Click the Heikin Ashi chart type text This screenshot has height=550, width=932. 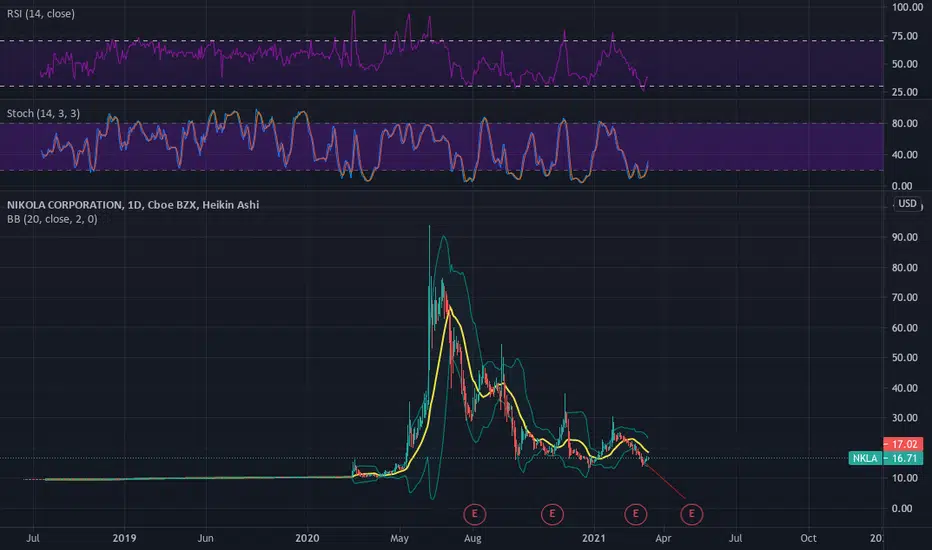(x=231, y=205)
